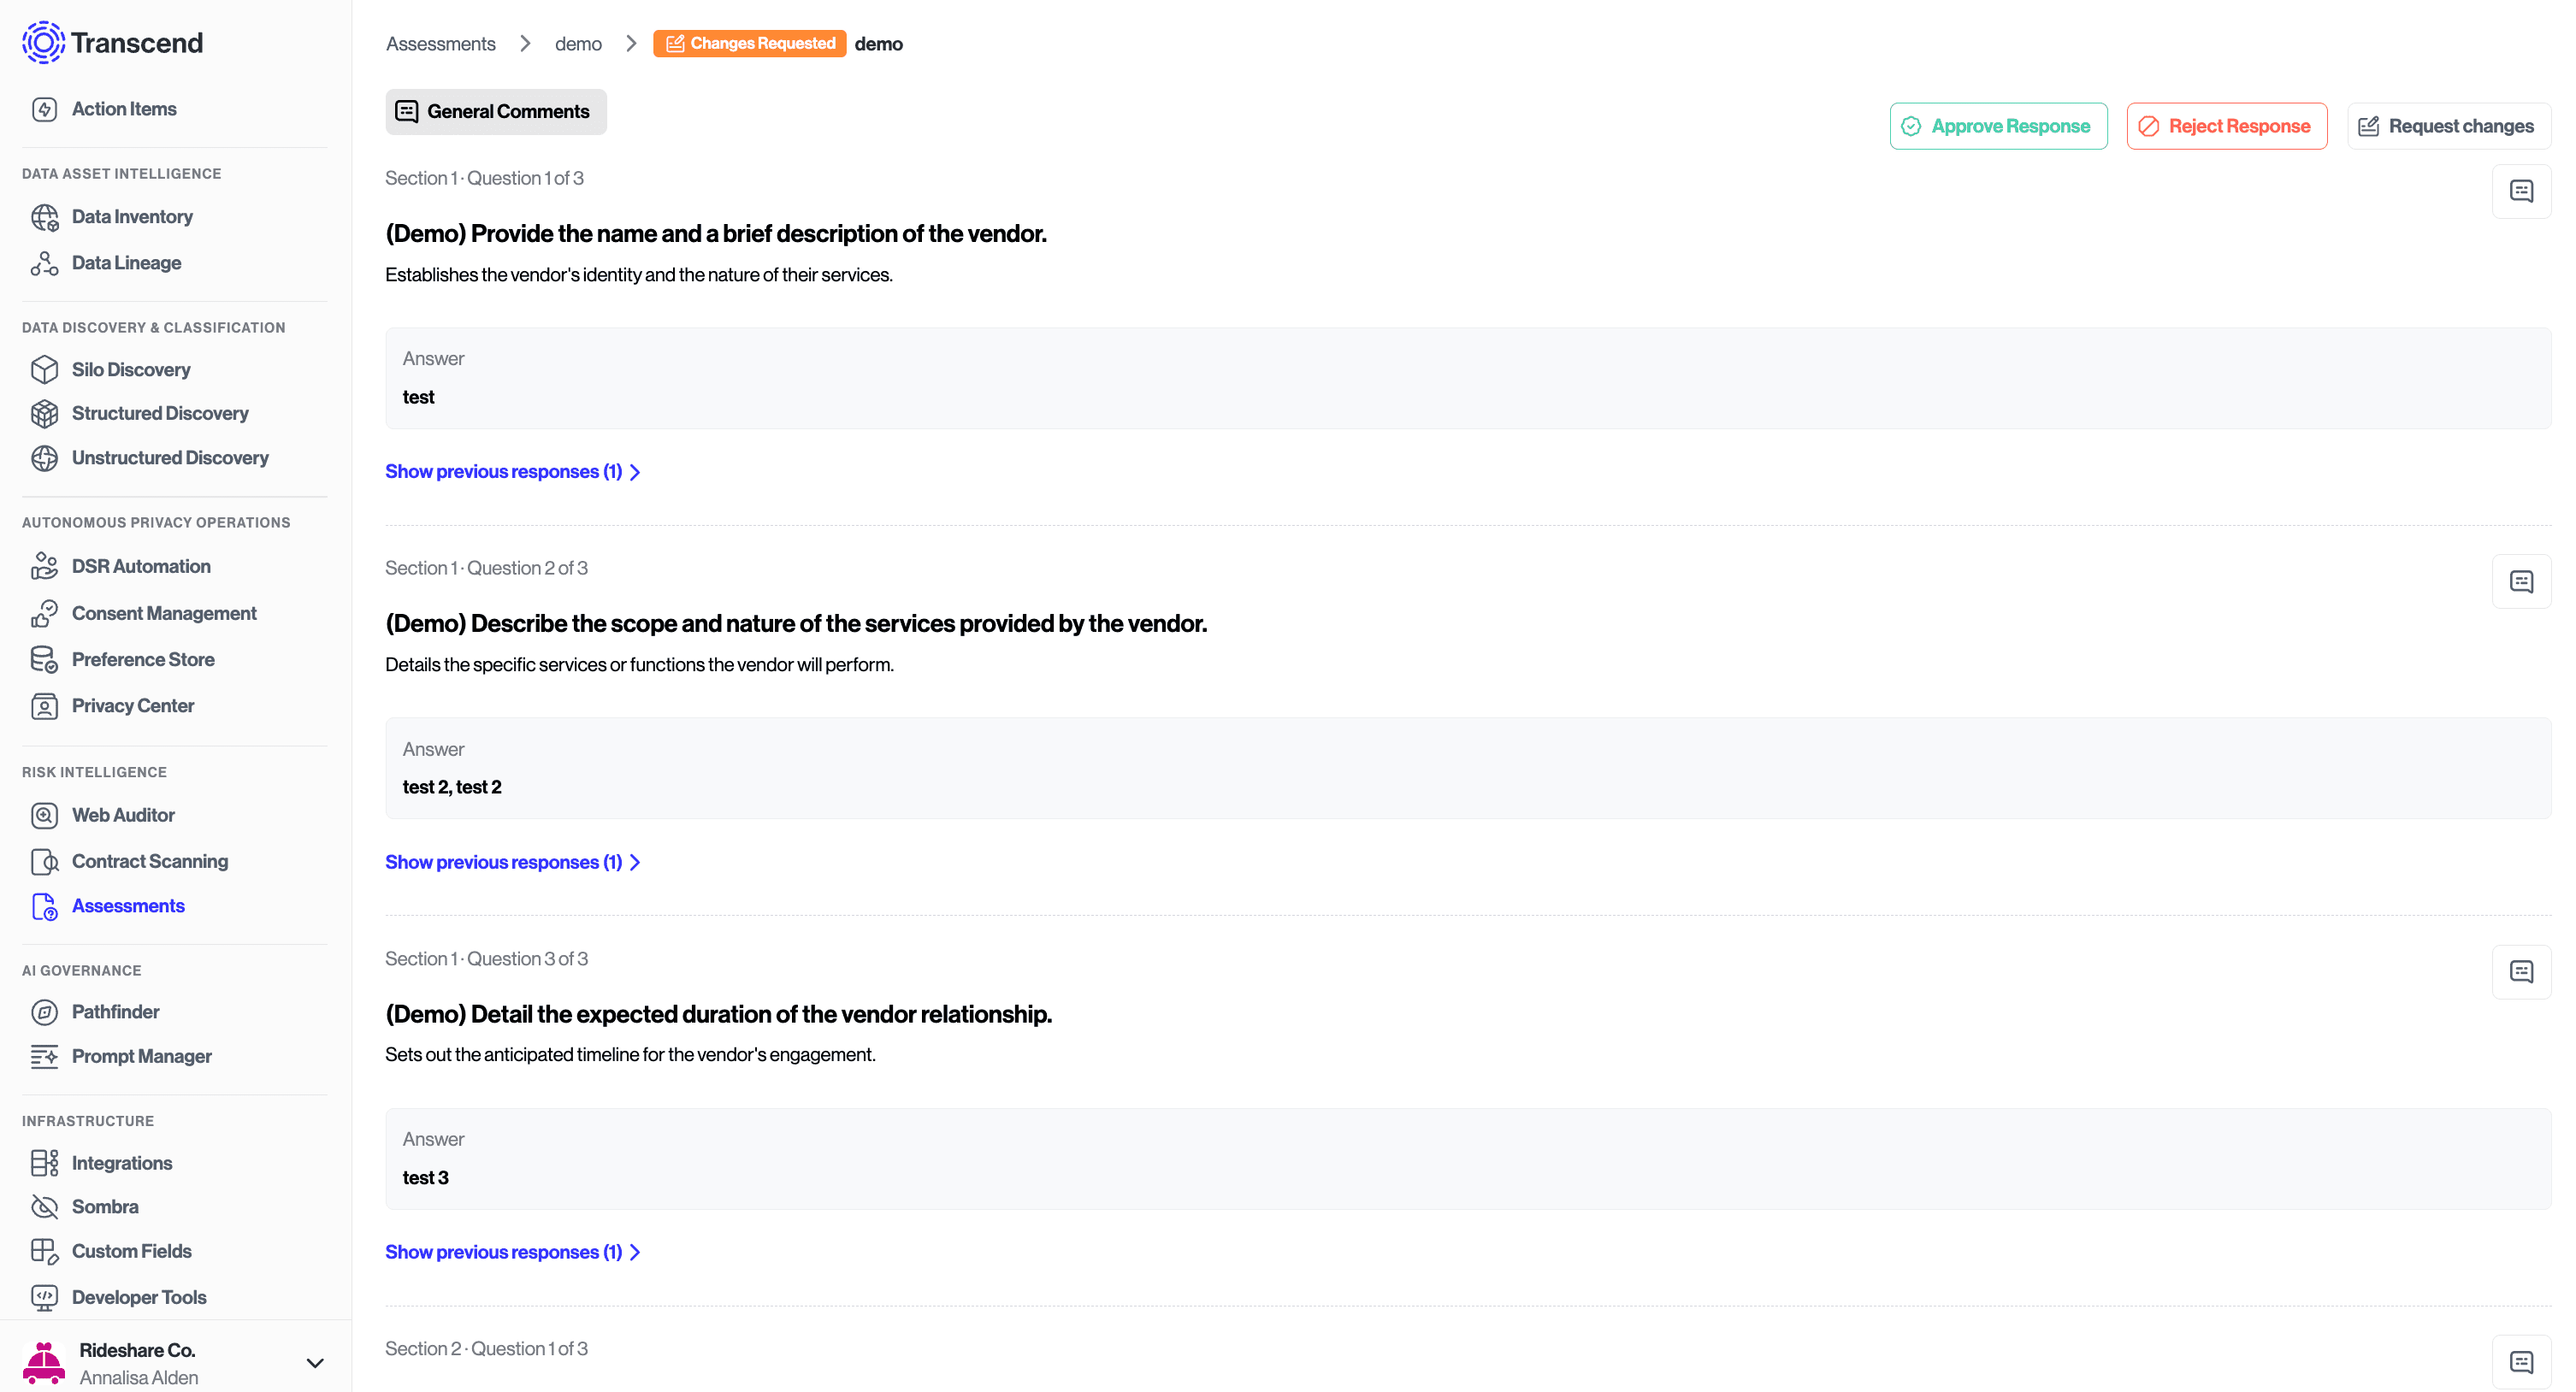Go to Assessments in sidebar menu
Viewport: 2576px width, 1392px height.
pyautogui.click(x=128, y=906)
